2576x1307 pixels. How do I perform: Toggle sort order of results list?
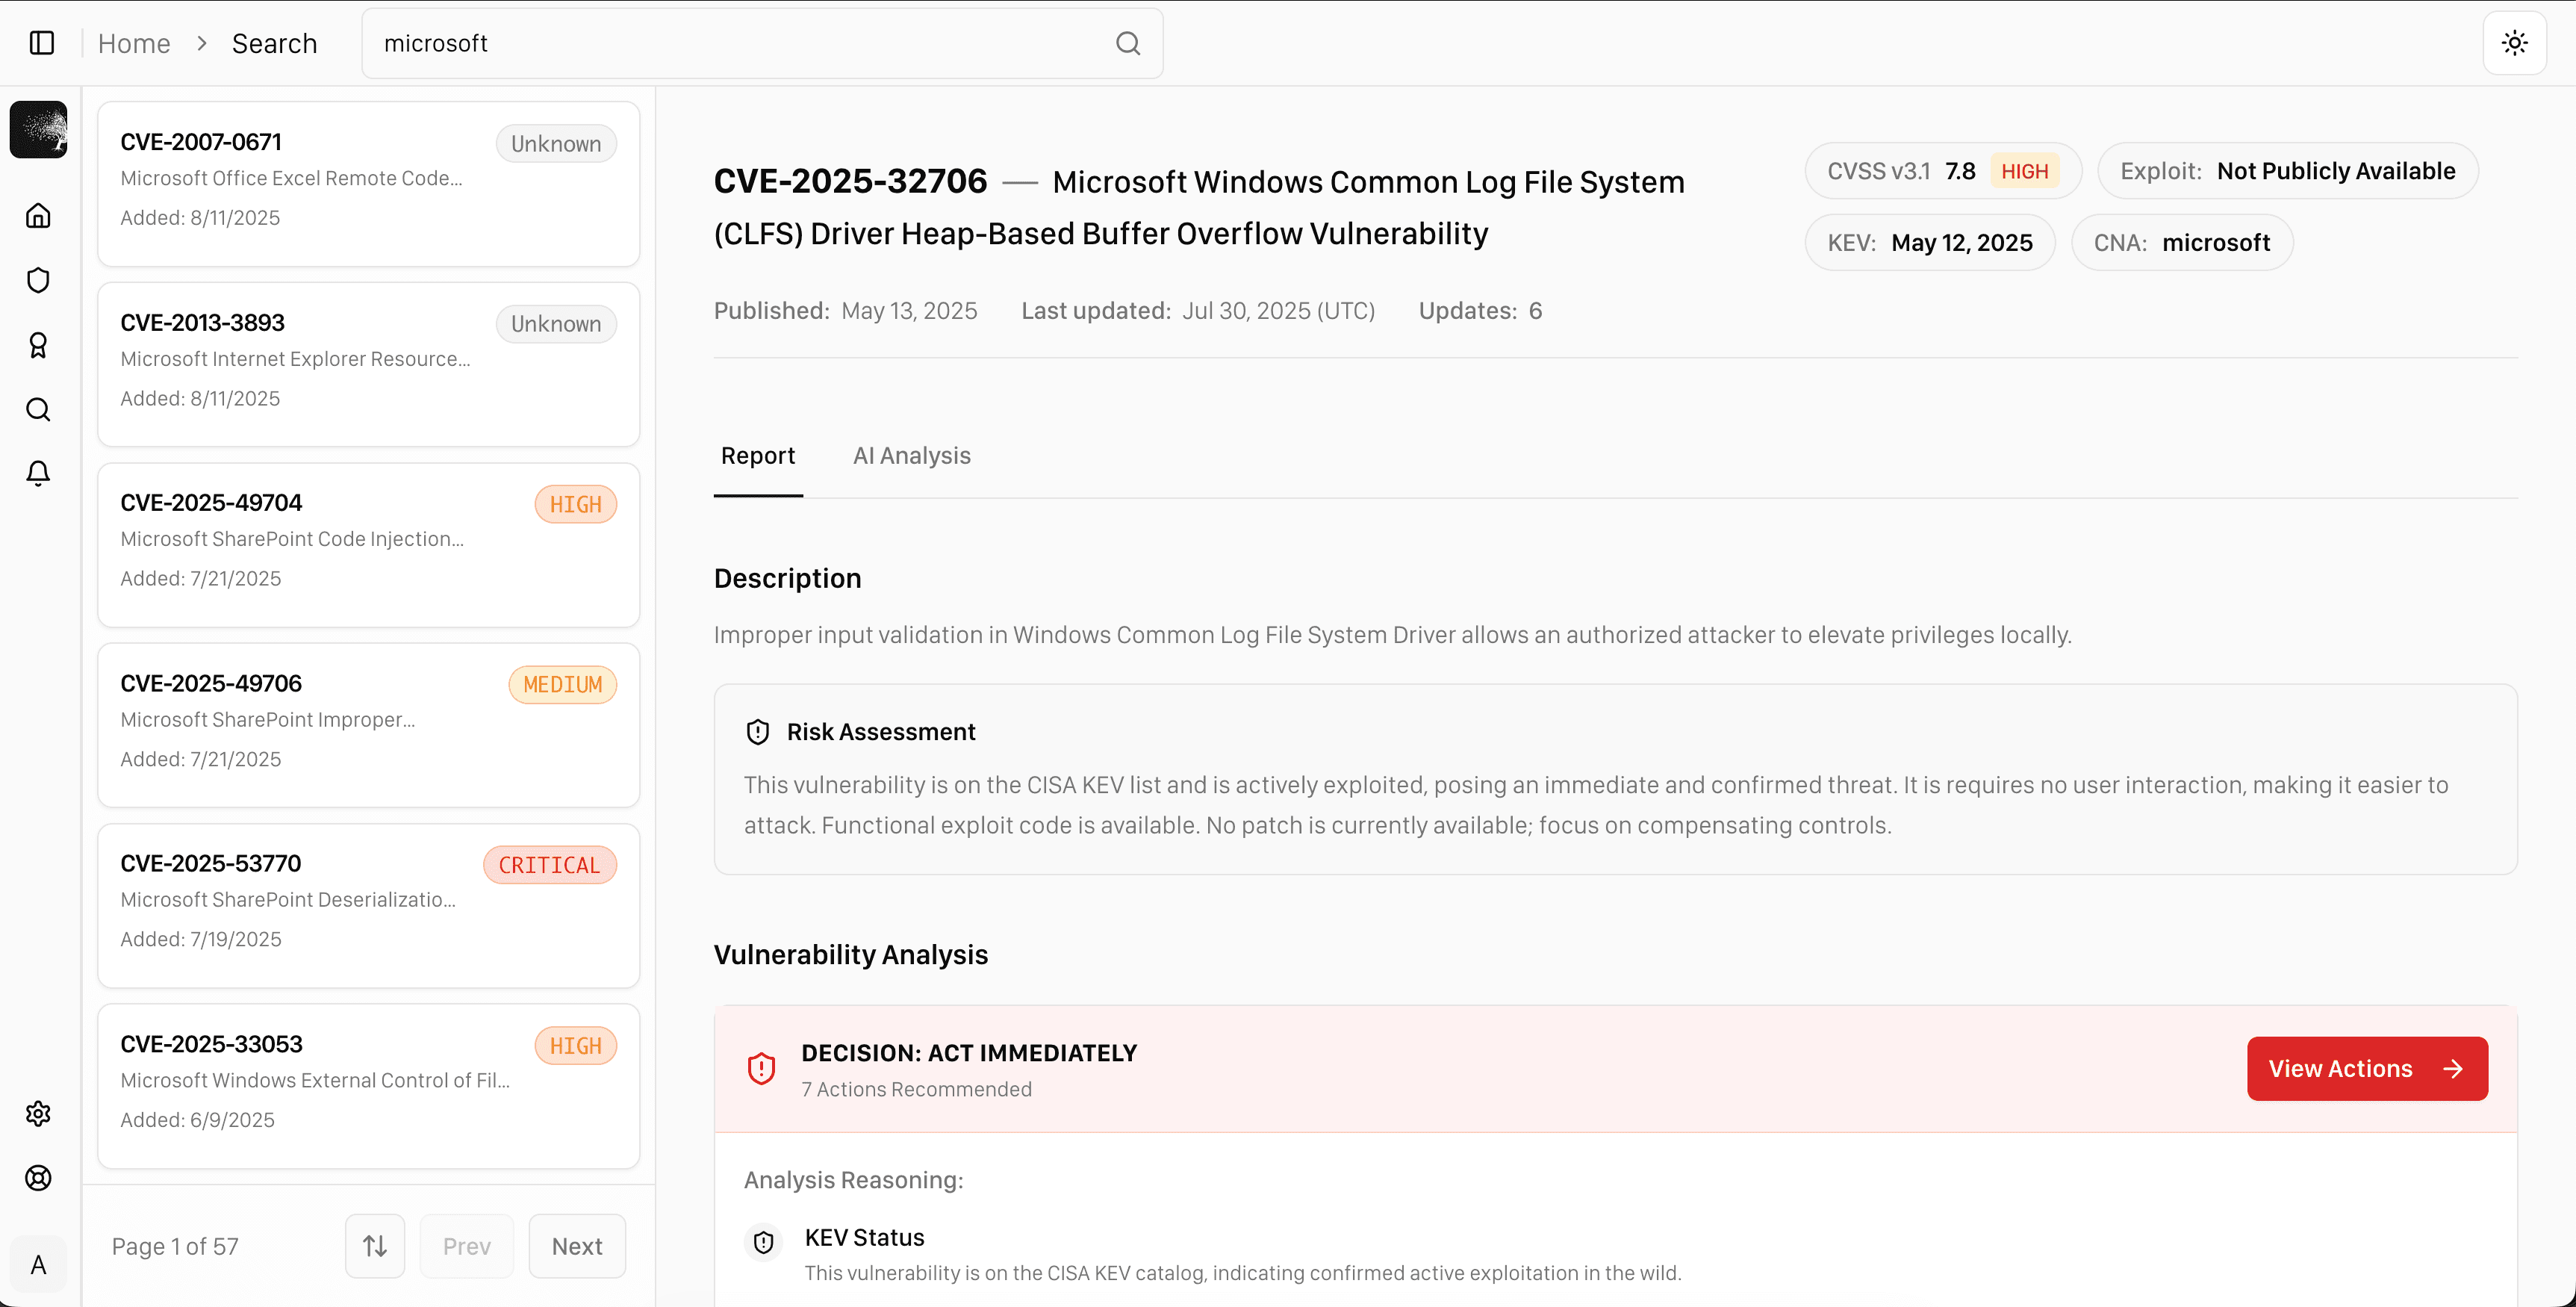(375, 1246)
